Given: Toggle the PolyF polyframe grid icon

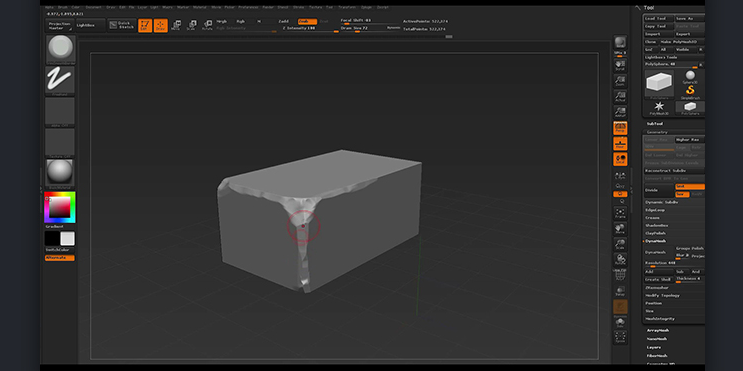Looking at the screenshot, I should pos(620,274).
